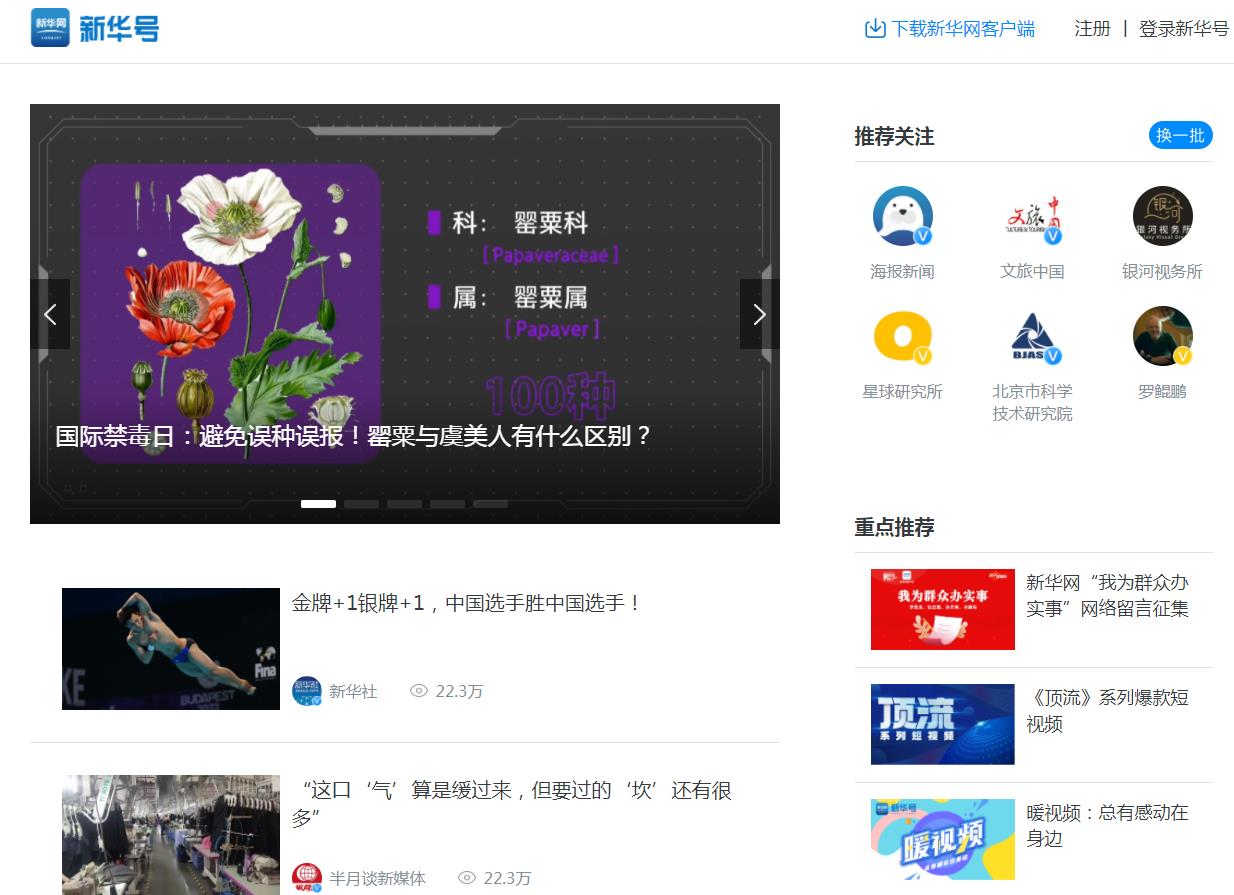Select the second carousel indicator bar

pos(361,504)
